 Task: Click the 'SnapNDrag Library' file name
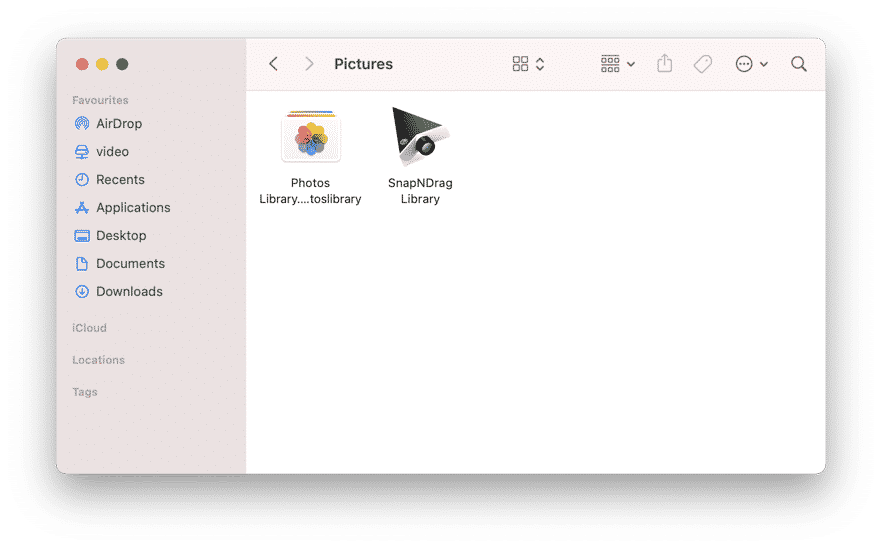(420, 191)
